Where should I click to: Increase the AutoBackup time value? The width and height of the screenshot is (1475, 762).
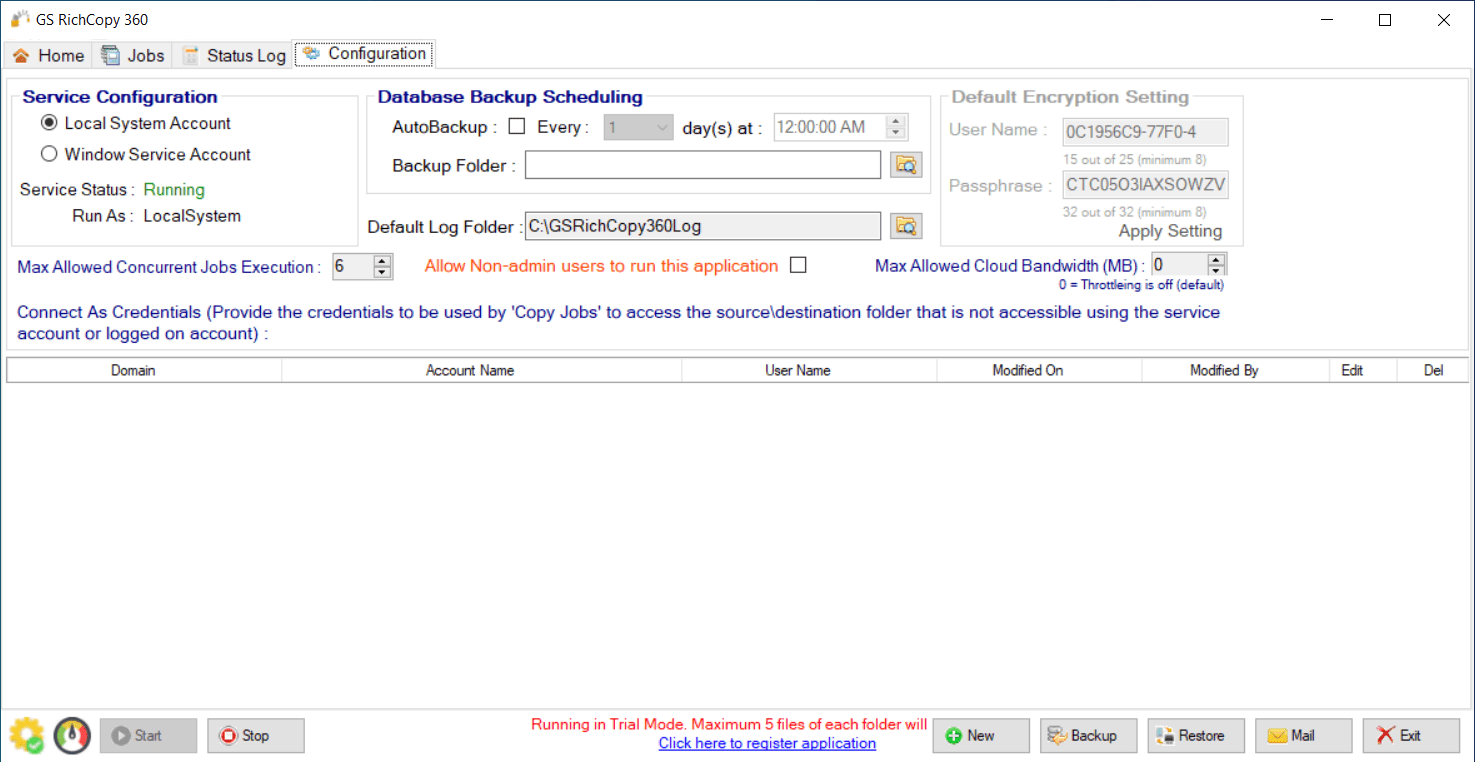point(896,122)
